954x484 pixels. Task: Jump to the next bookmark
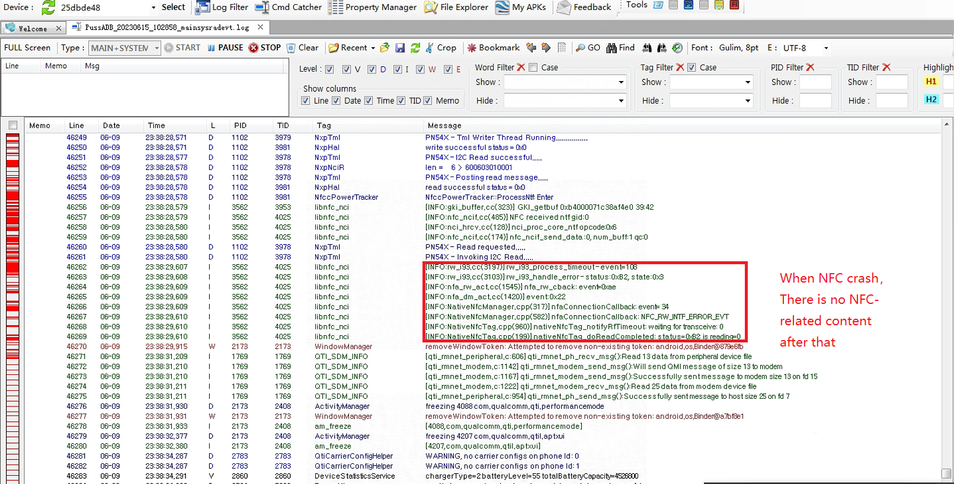(x=546, y=47)
